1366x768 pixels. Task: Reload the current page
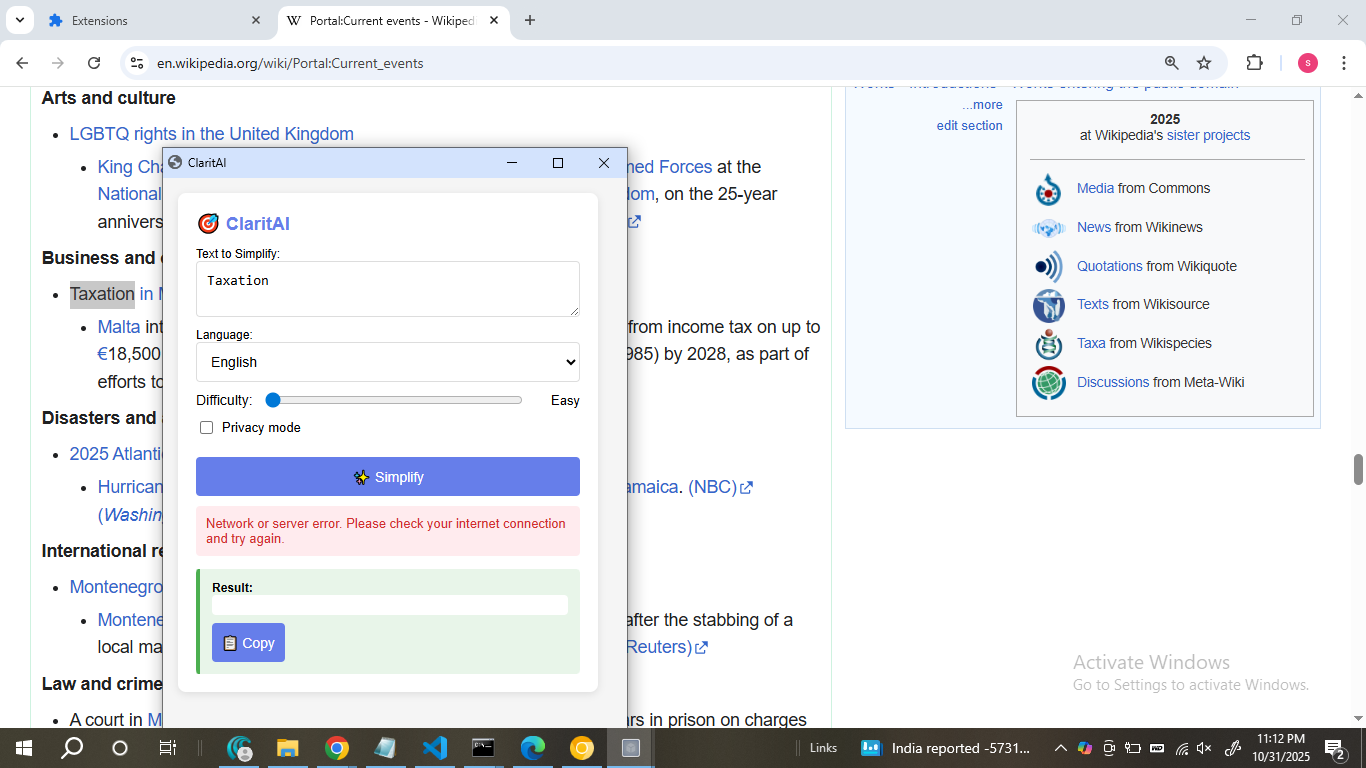pyautogui.click(x=94, y=63)
